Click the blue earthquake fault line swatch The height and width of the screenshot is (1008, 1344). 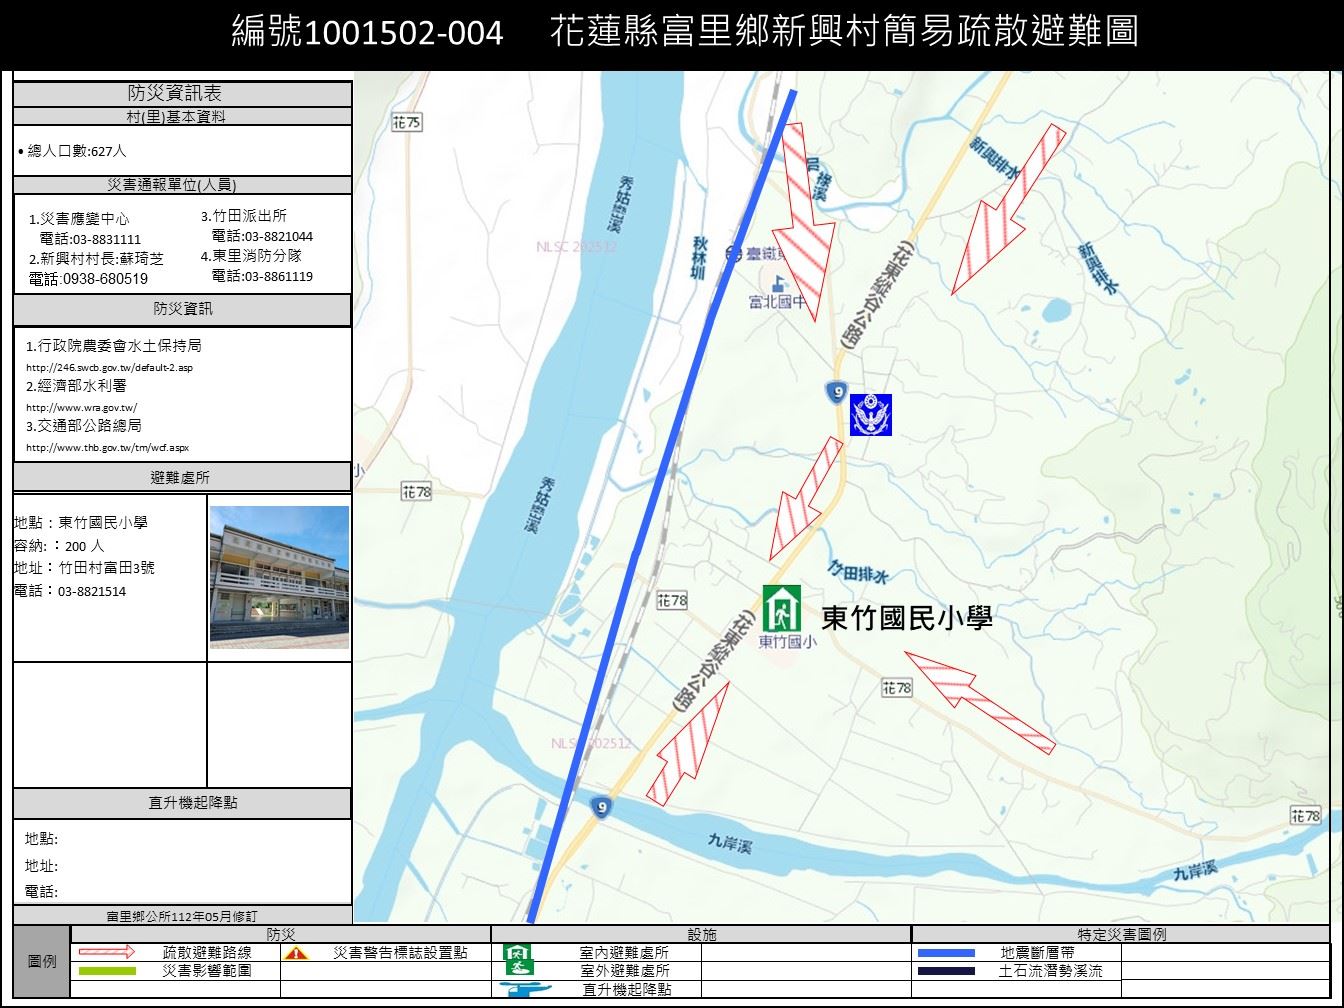click(x=945, y=953)
